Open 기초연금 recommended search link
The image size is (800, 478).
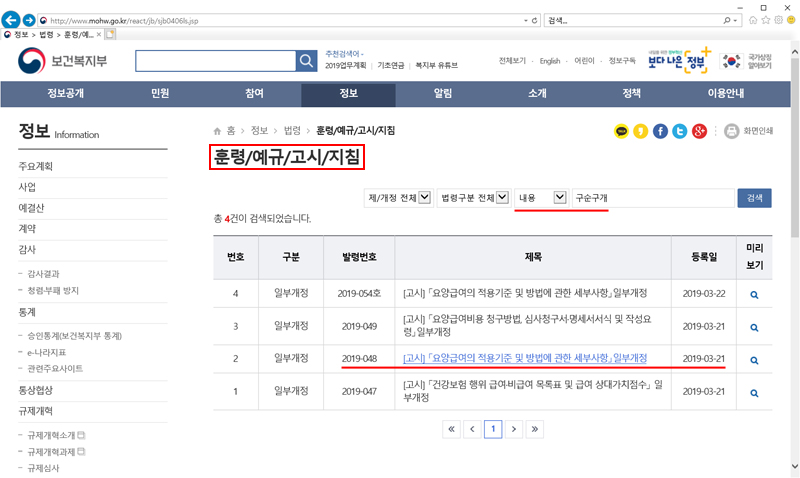tap(390, 64)
